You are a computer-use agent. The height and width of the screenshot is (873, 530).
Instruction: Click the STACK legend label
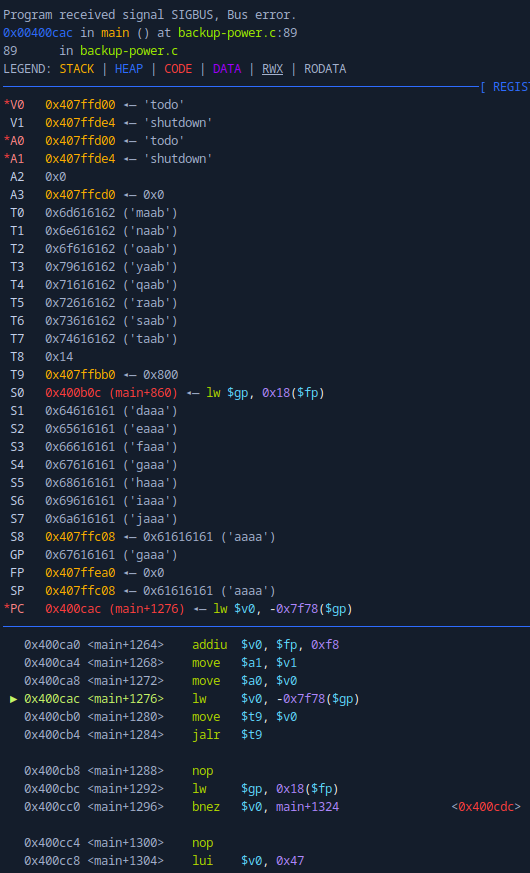point(77,69)
